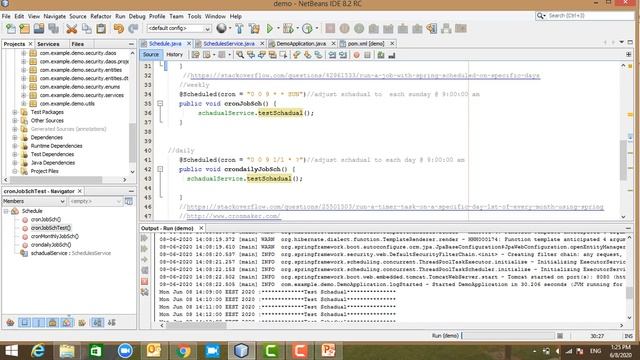Click the Find Selection magnifier editor icon

coord(240,55)
